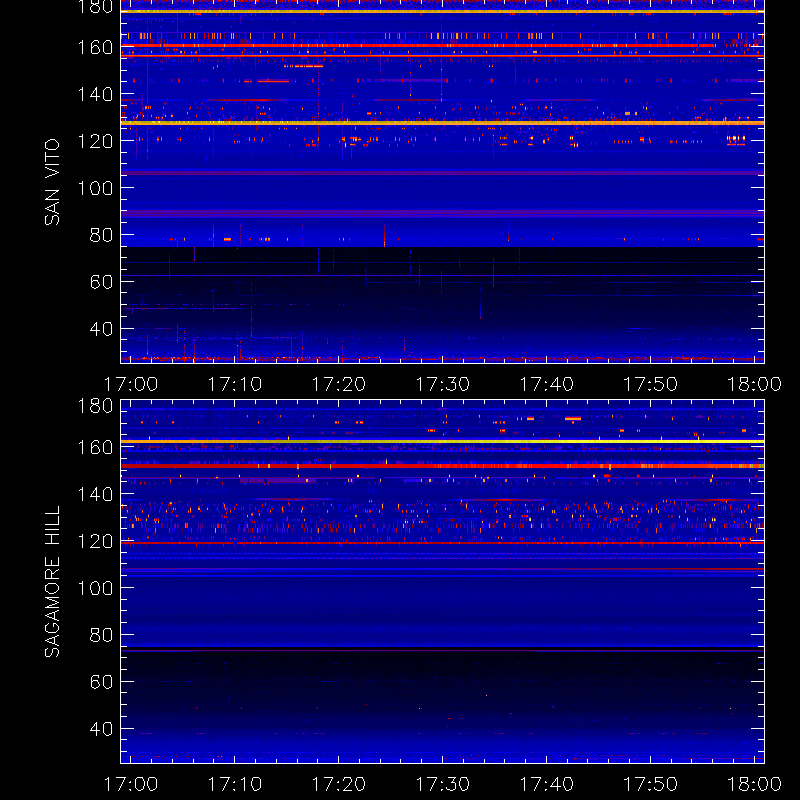
Task: Click 17:10 time label under SAGAMORE HILL plot
Action: point(235,784)
